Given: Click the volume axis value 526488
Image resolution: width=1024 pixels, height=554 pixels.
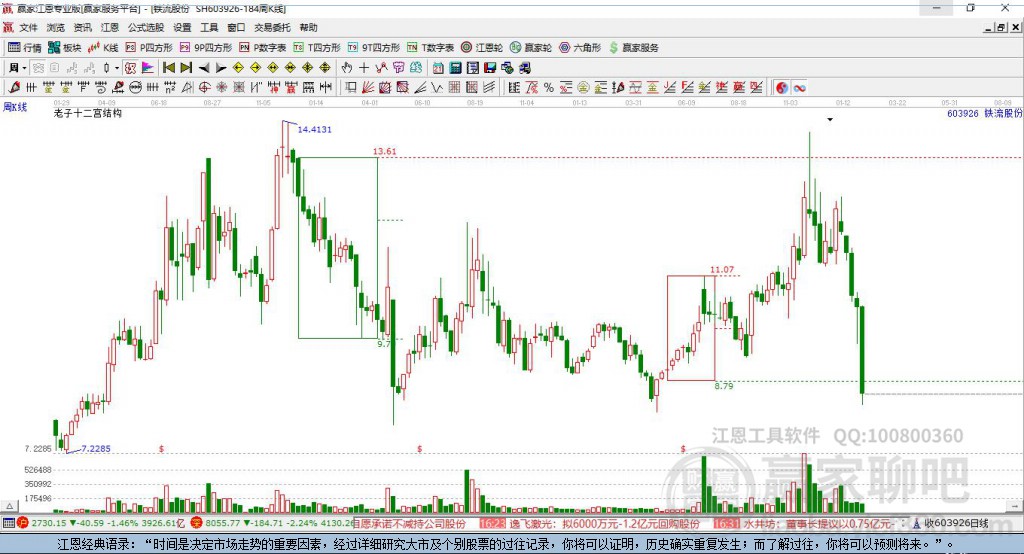Looking at the screenshot, I should [38, 470].
